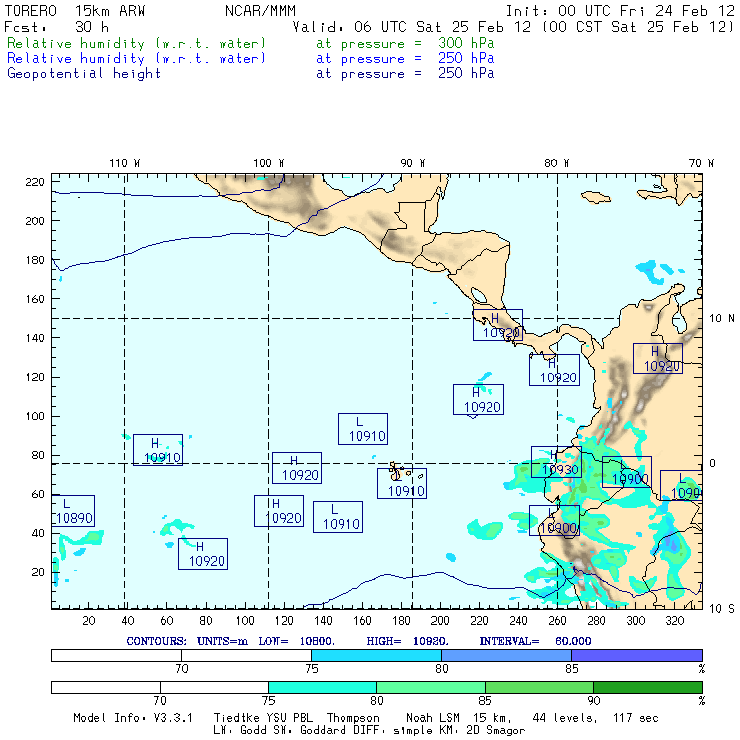Click the "TORERO 15km ARW" title text
This screenshot has height=740, width=740.
point(75,11)
